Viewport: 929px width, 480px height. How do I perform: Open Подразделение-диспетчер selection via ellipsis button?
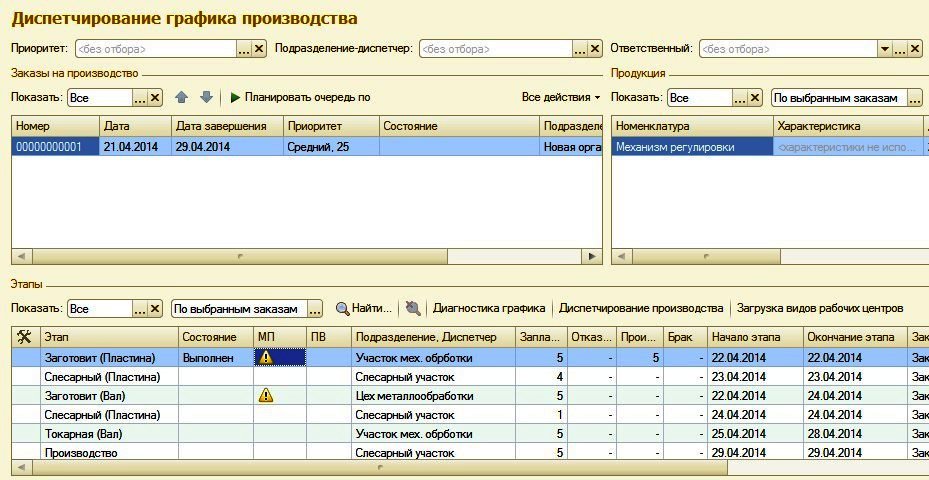click(580, 49)
